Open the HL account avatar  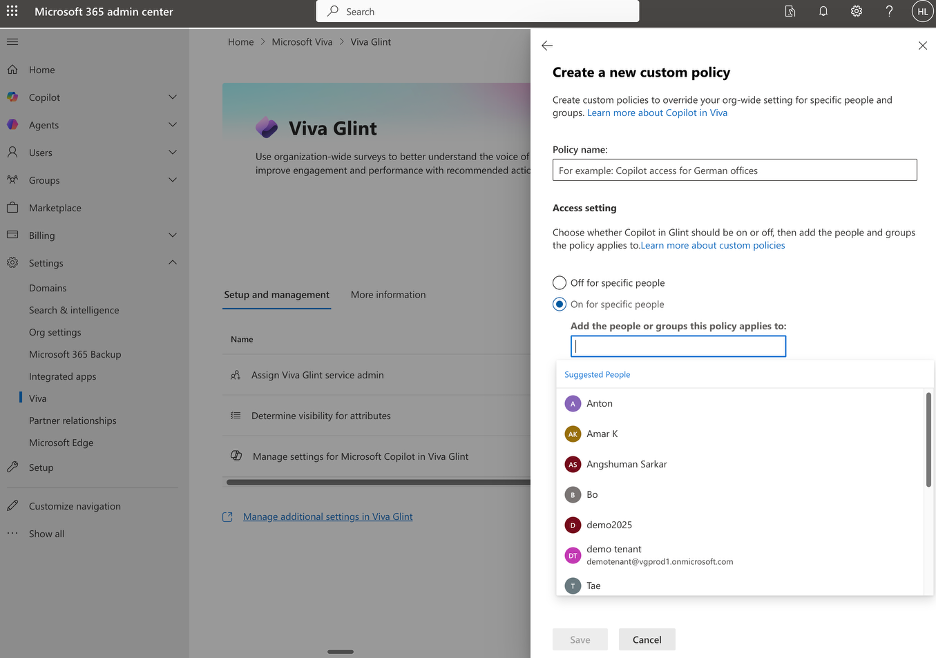tap(920, 11)
